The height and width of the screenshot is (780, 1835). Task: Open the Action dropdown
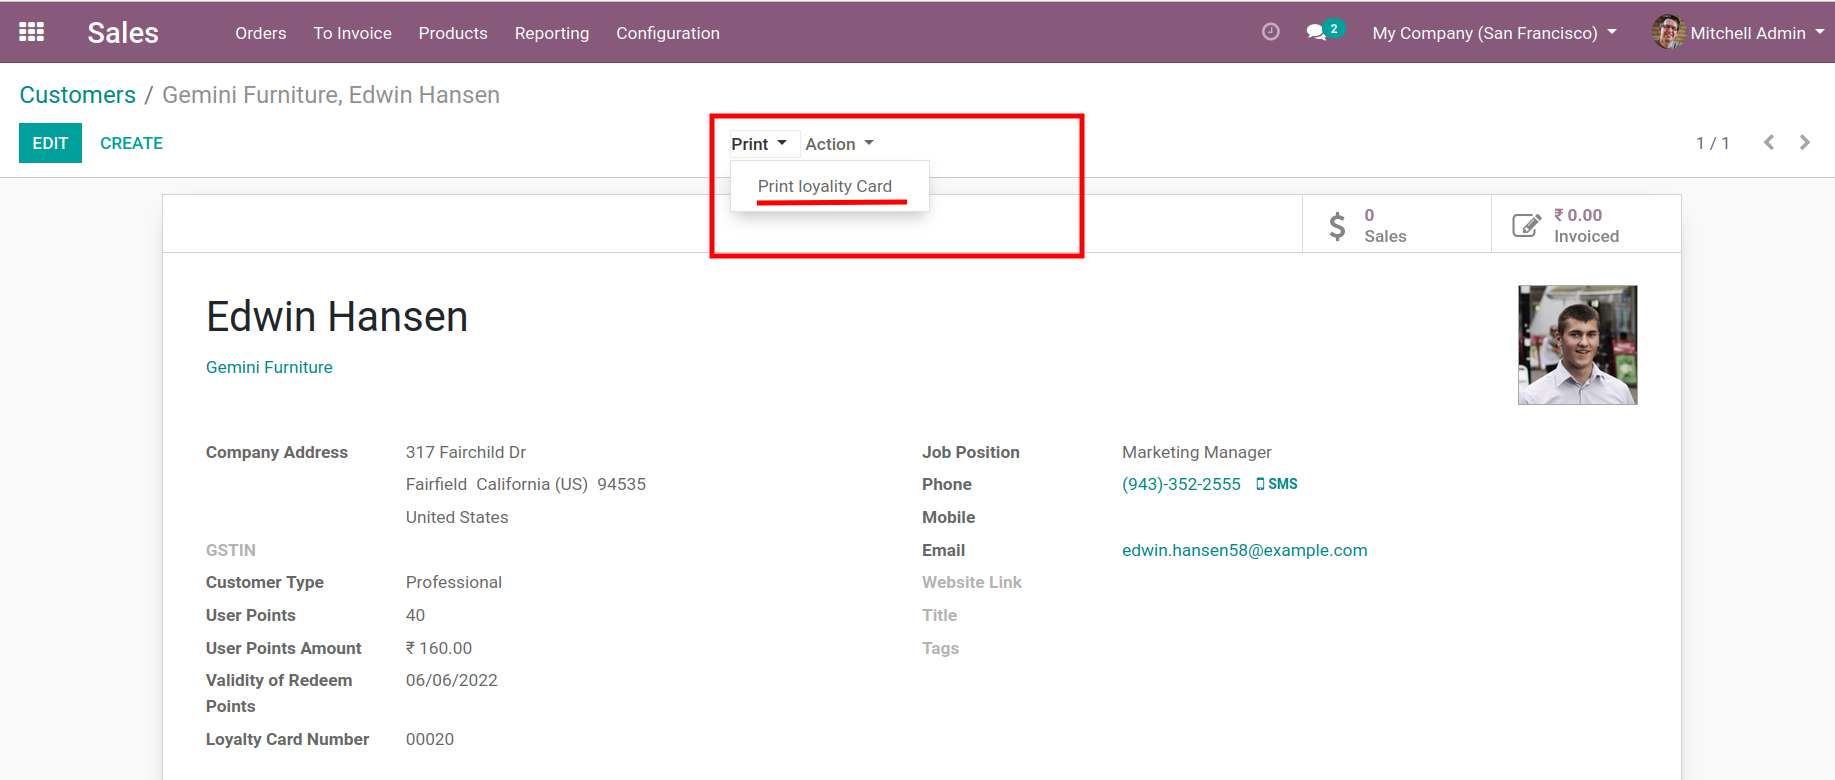point(839,144)
